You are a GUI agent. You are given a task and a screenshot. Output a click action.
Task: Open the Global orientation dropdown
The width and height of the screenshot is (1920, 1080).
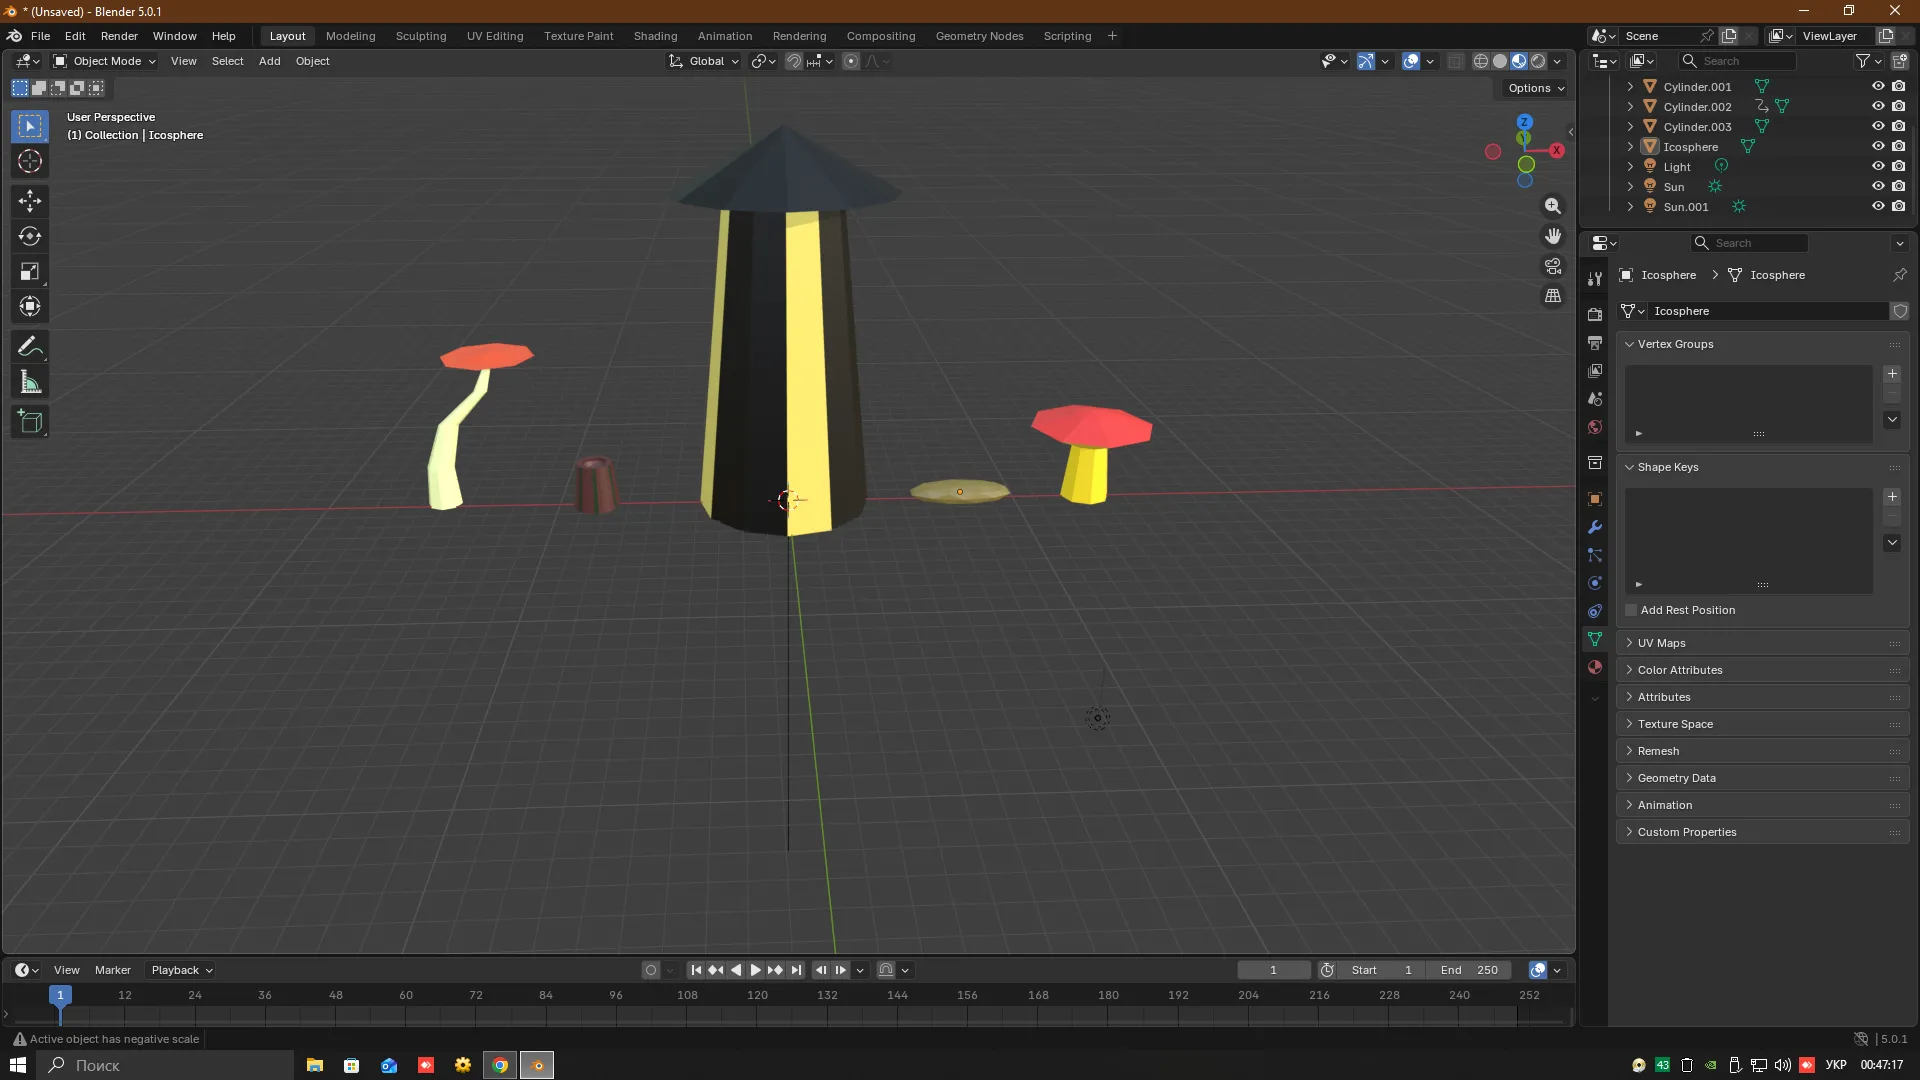(704, 61)
